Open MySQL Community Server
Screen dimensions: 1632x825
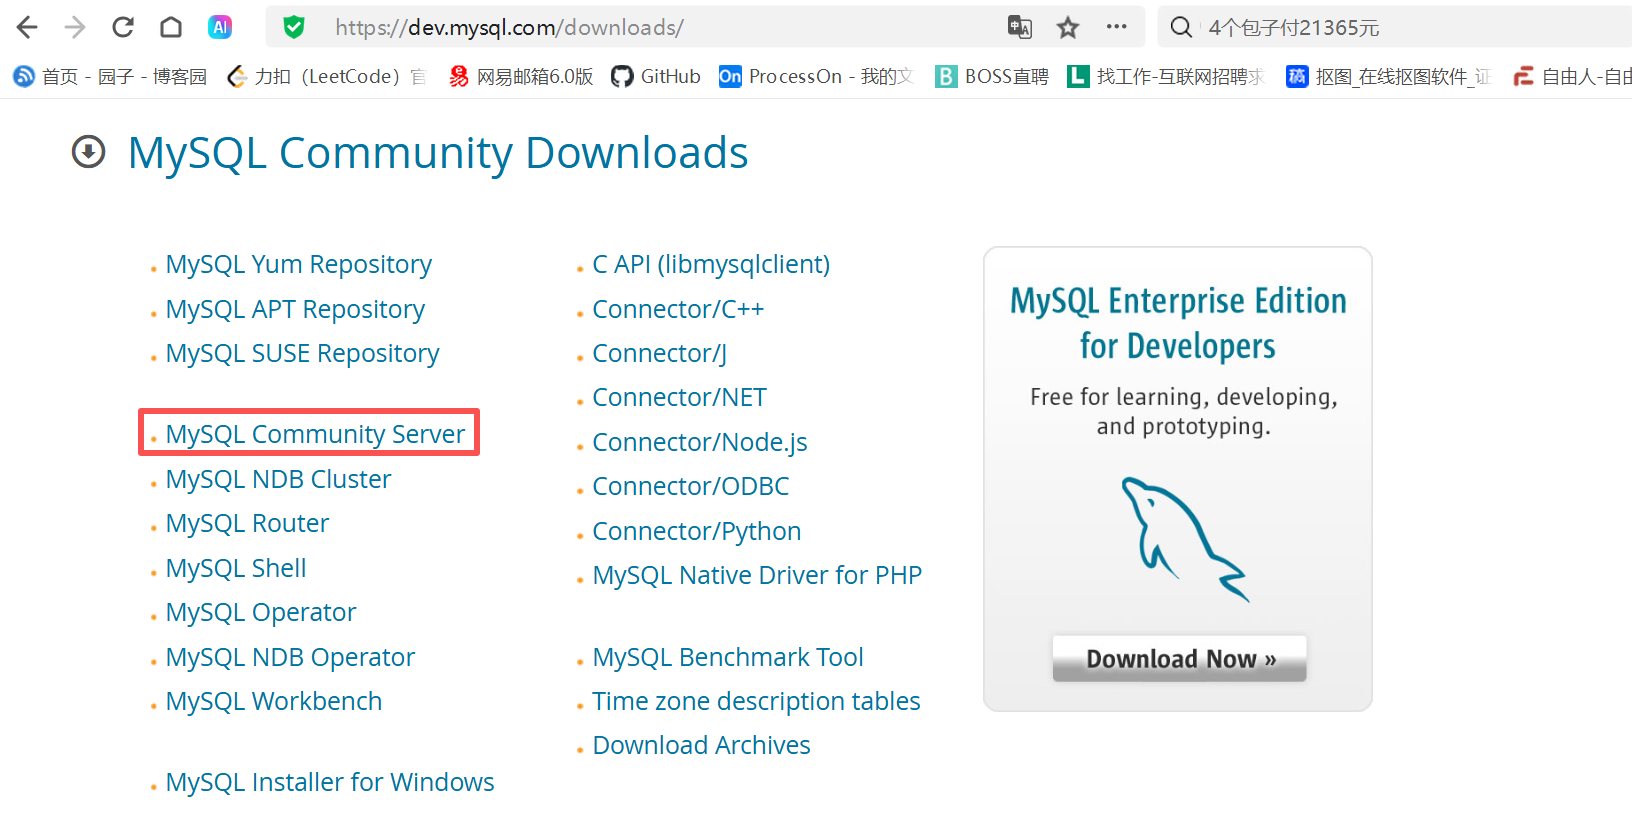point(315,434)
